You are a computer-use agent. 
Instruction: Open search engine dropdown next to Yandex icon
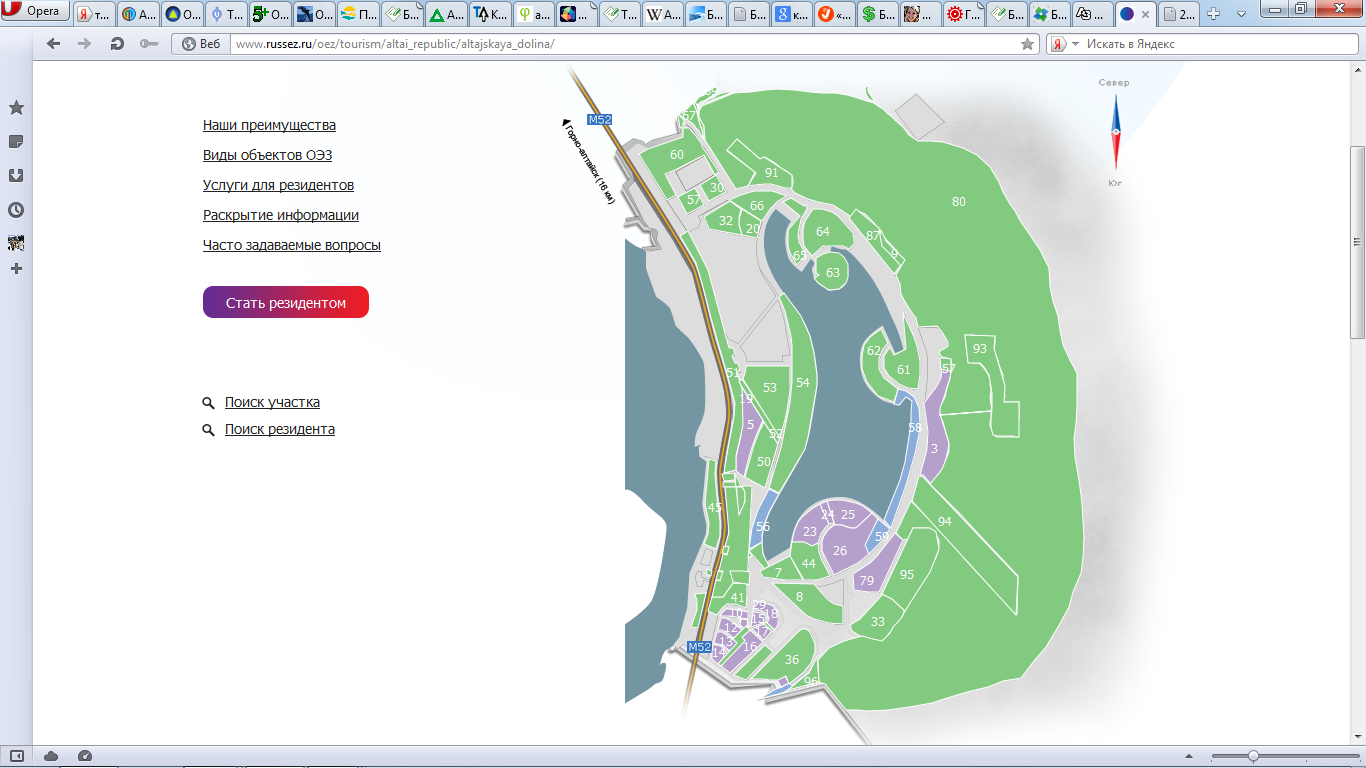pos(1075,44)
